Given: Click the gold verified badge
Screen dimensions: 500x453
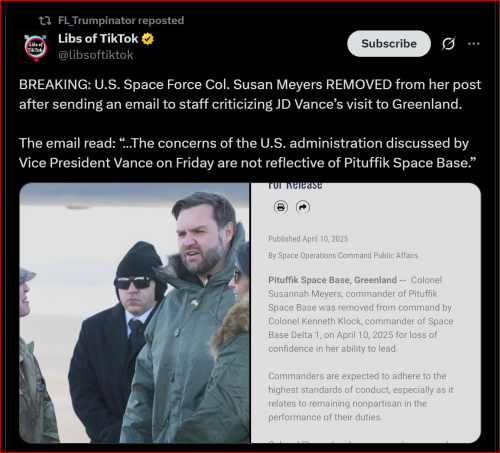Looking at the screenshot, I should (x=148, y=39).
